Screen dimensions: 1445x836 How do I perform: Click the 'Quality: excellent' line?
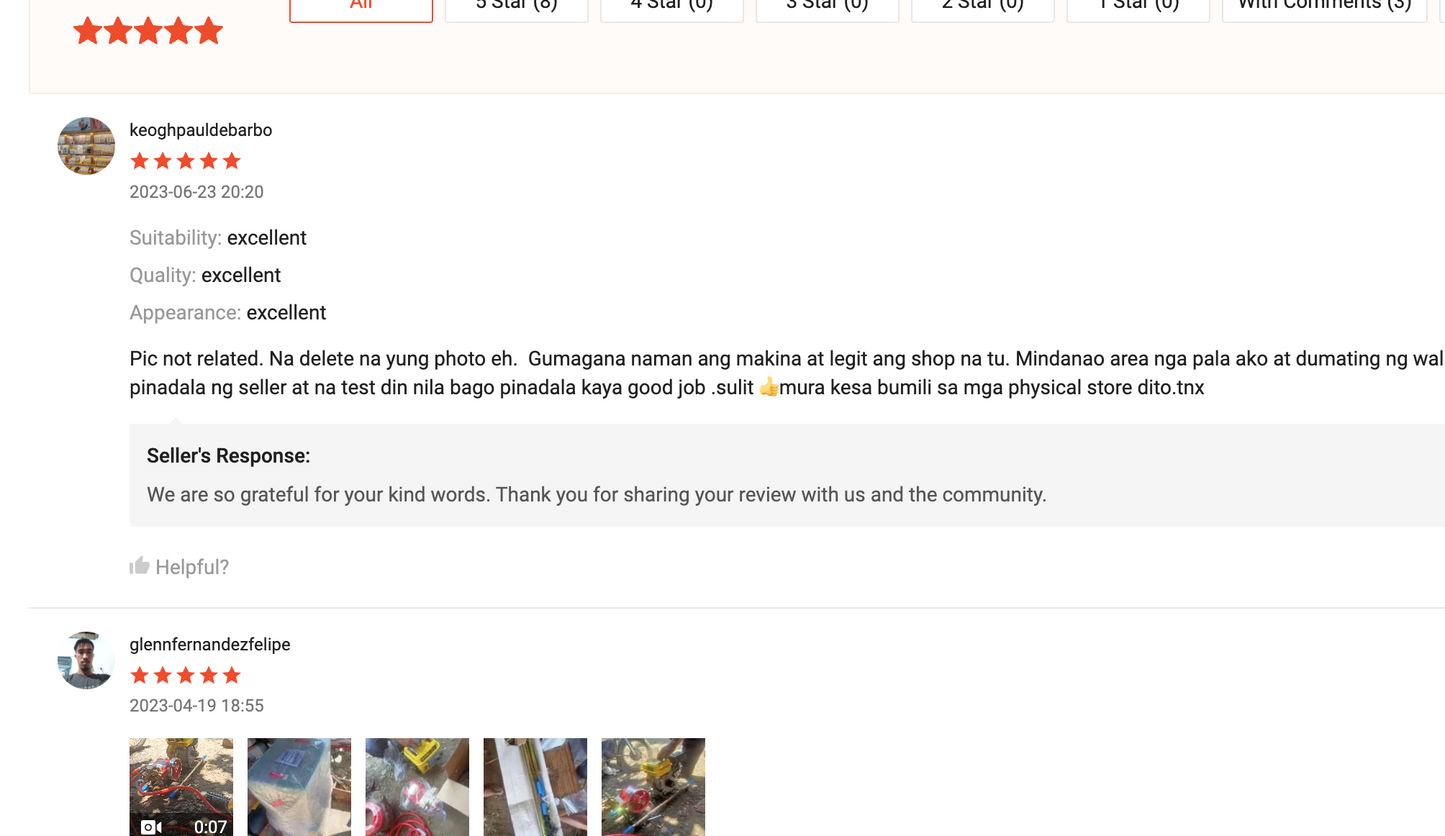click(205, 275)
